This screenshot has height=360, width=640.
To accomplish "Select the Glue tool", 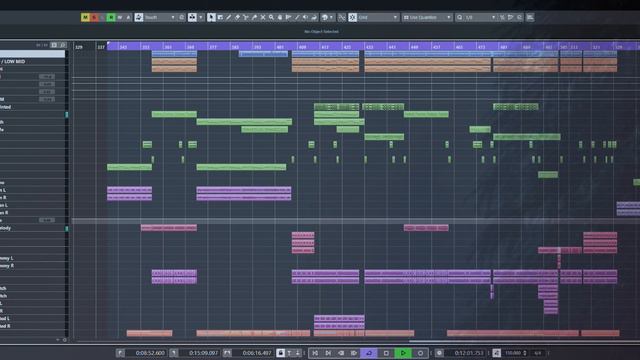I will [254, 17].
